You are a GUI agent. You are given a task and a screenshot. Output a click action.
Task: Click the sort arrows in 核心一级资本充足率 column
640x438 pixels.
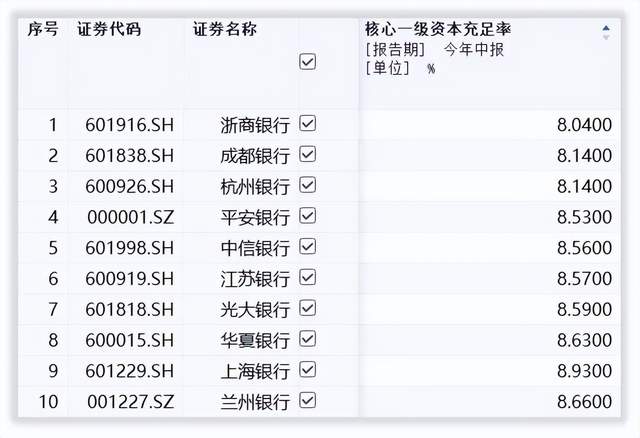[606, 32]
